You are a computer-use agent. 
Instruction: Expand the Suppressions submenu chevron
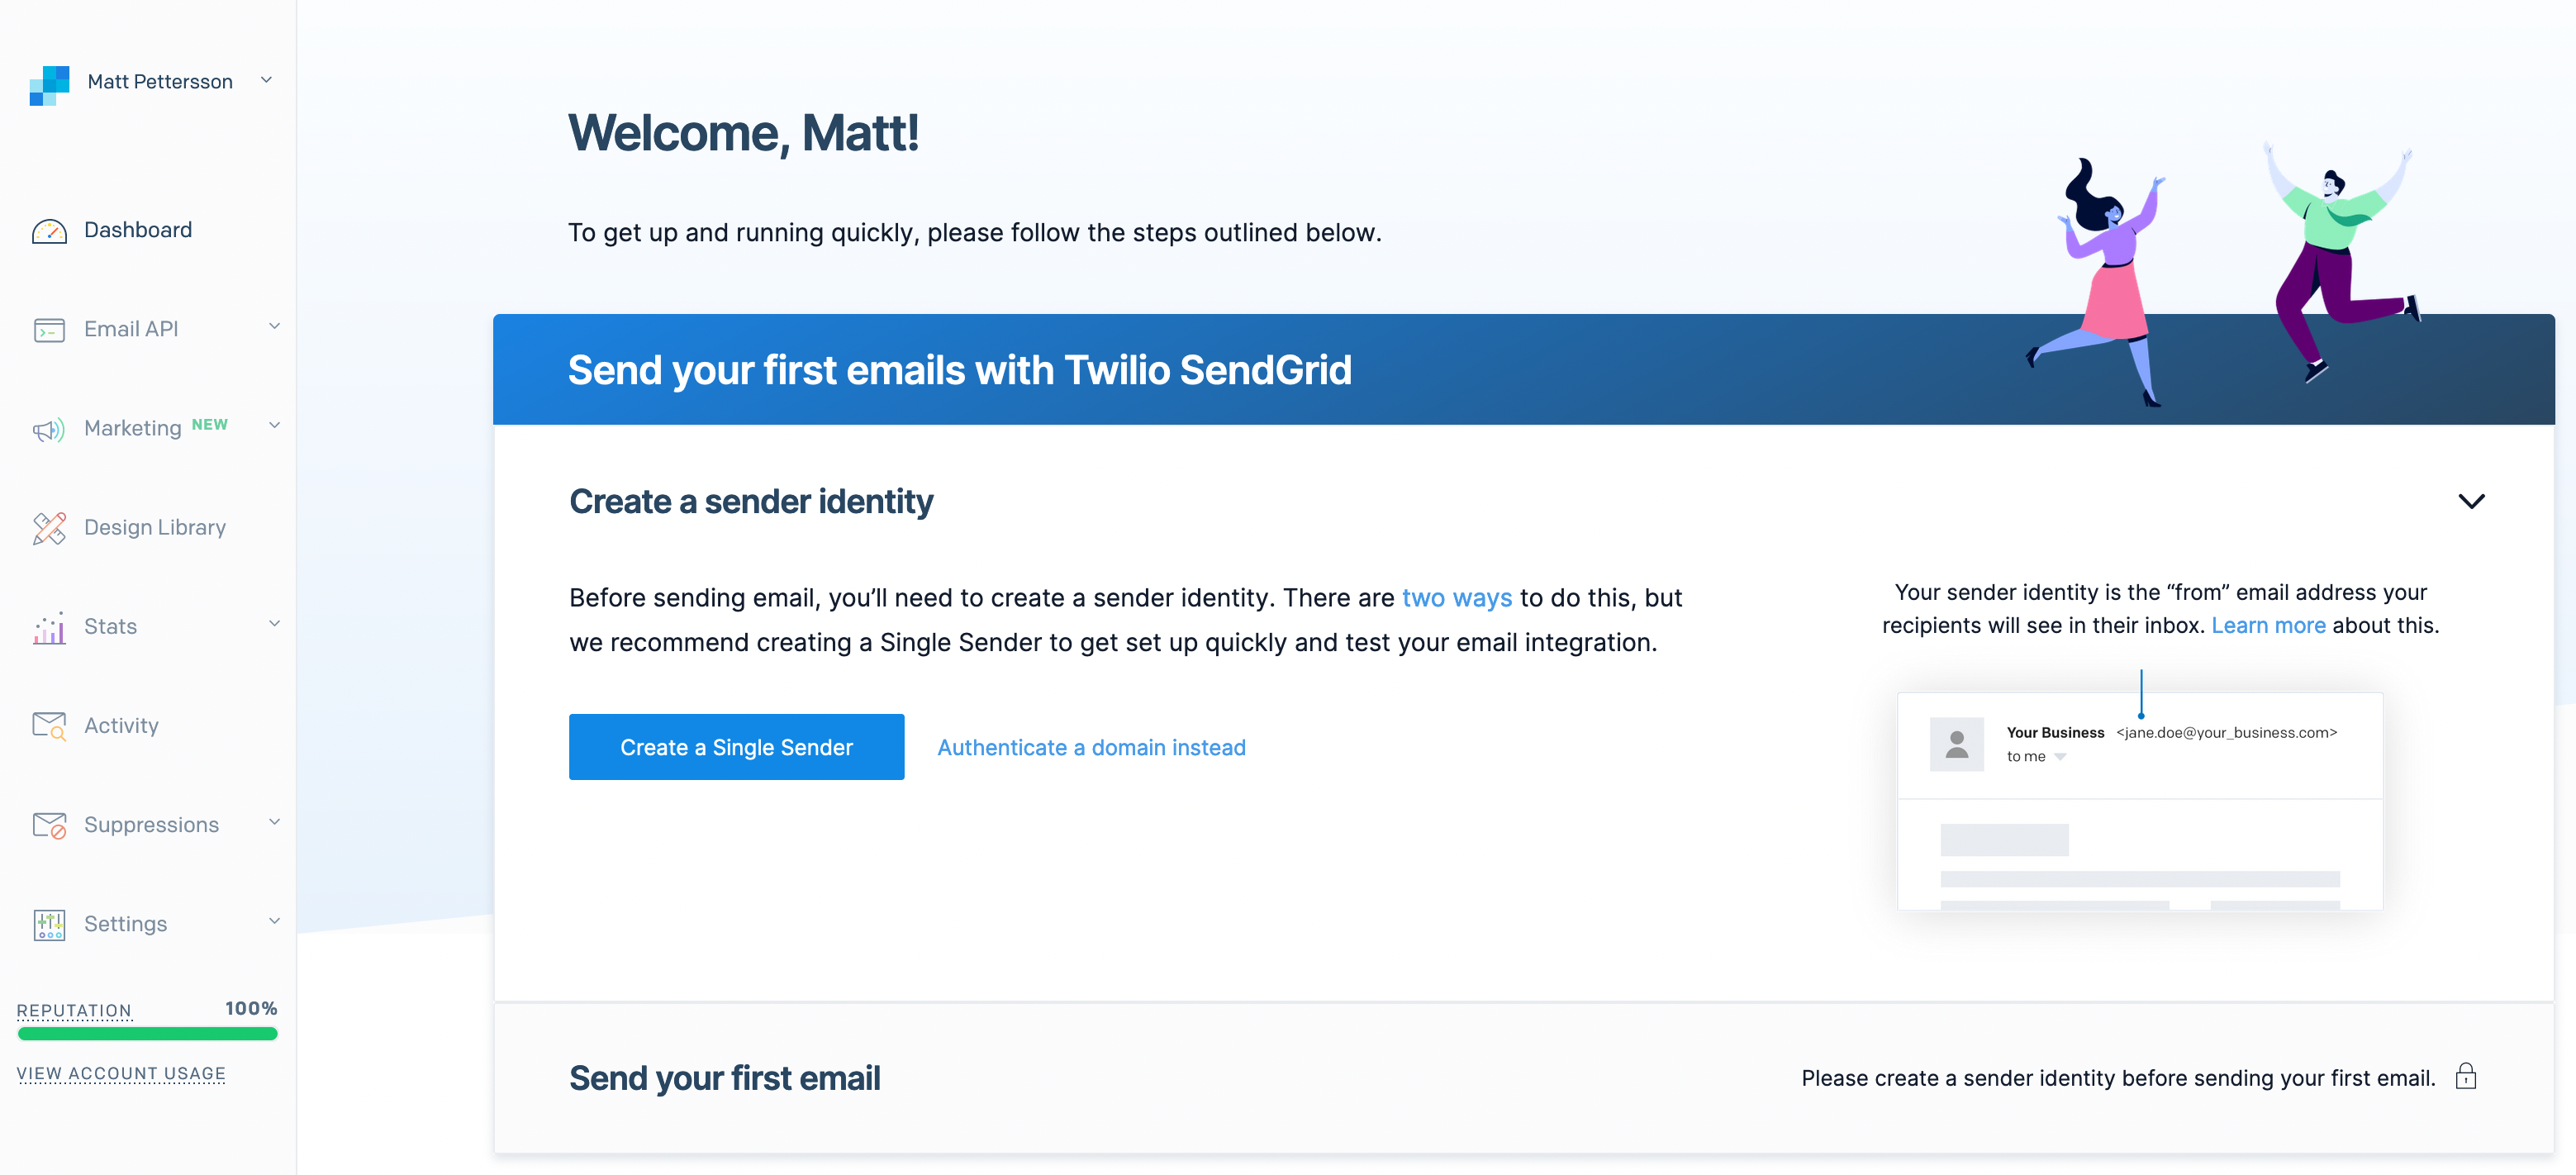pyautogui.click(x=274, y=822)
